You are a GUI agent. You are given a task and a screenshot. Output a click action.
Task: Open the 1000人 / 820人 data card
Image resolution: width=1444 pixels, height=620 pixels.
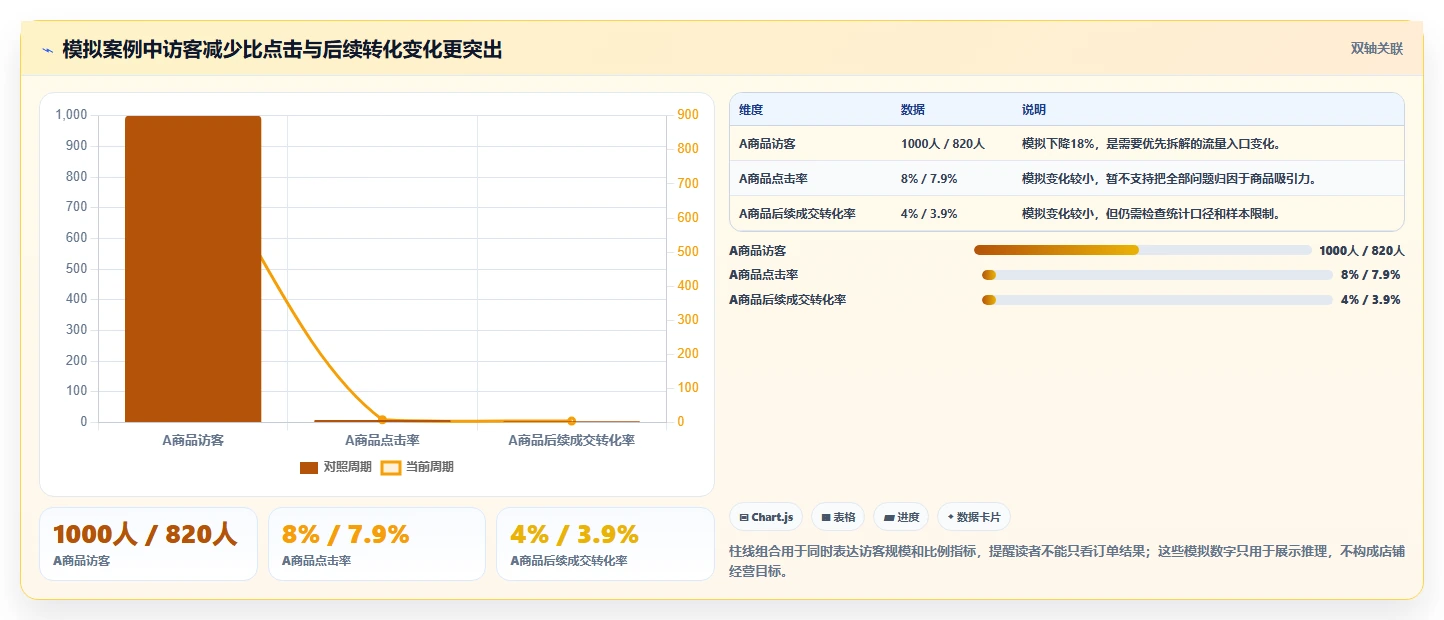(148, 544)
